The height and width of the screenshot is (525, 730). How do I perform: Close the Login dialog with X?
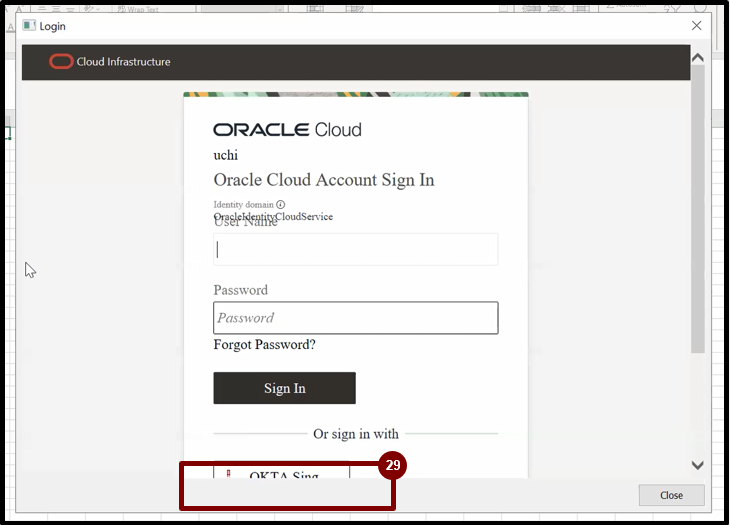click(697, 25)
